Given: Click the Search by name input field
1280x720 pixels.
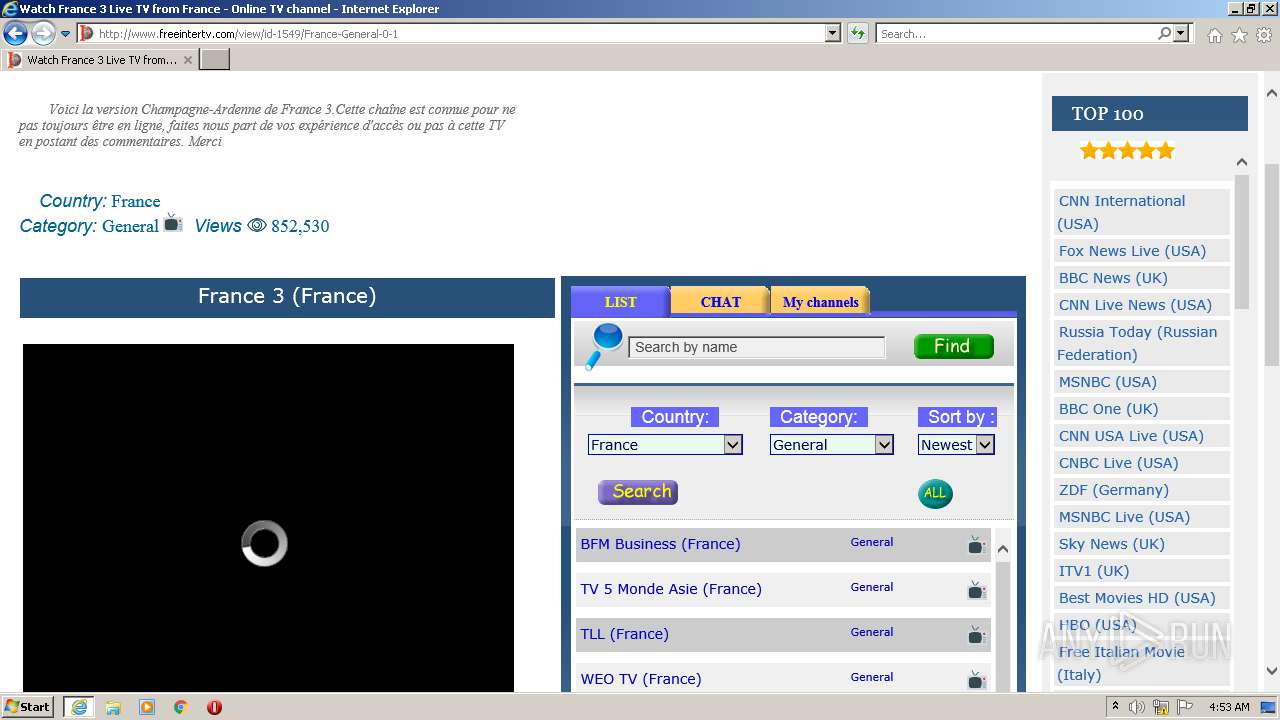Looking at the screenshot, I should click(x=757, y=347).
